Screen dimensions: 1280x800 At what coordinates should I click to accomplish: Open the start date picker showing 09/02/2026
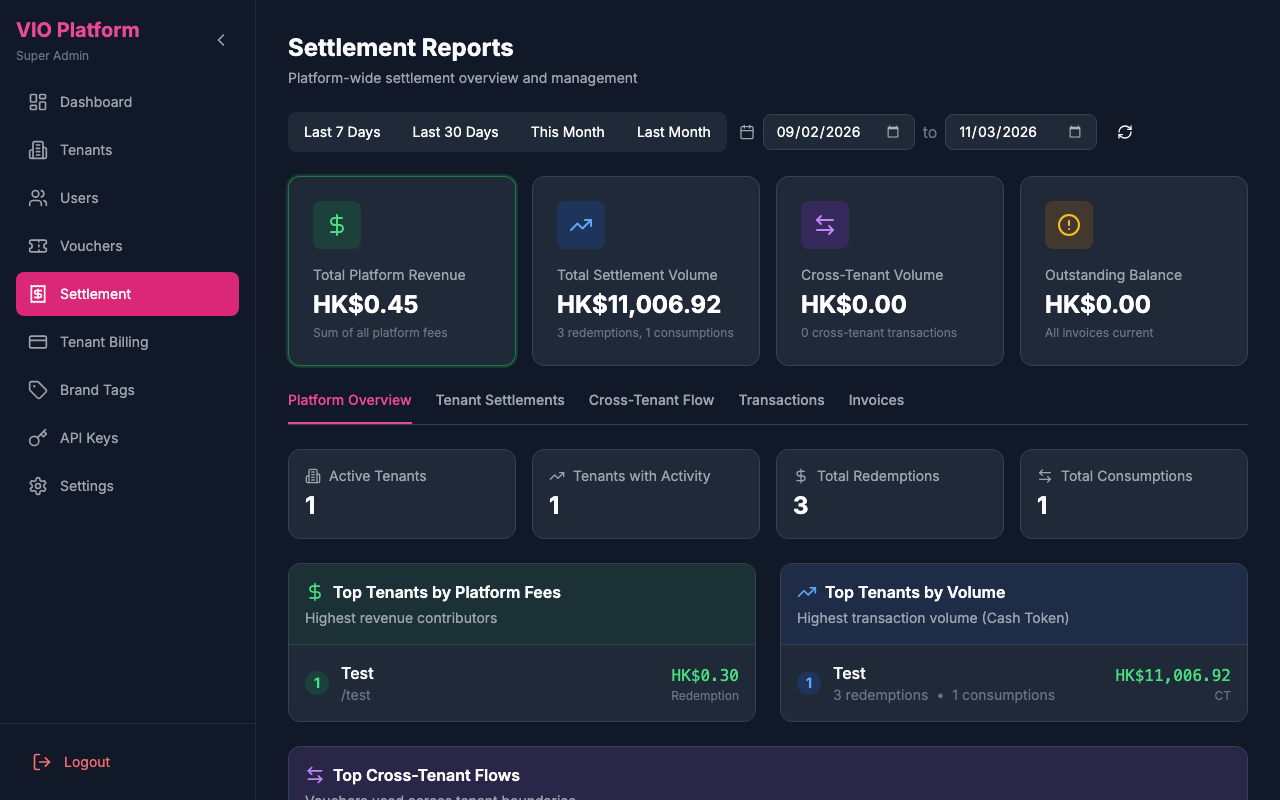(838, 131)
